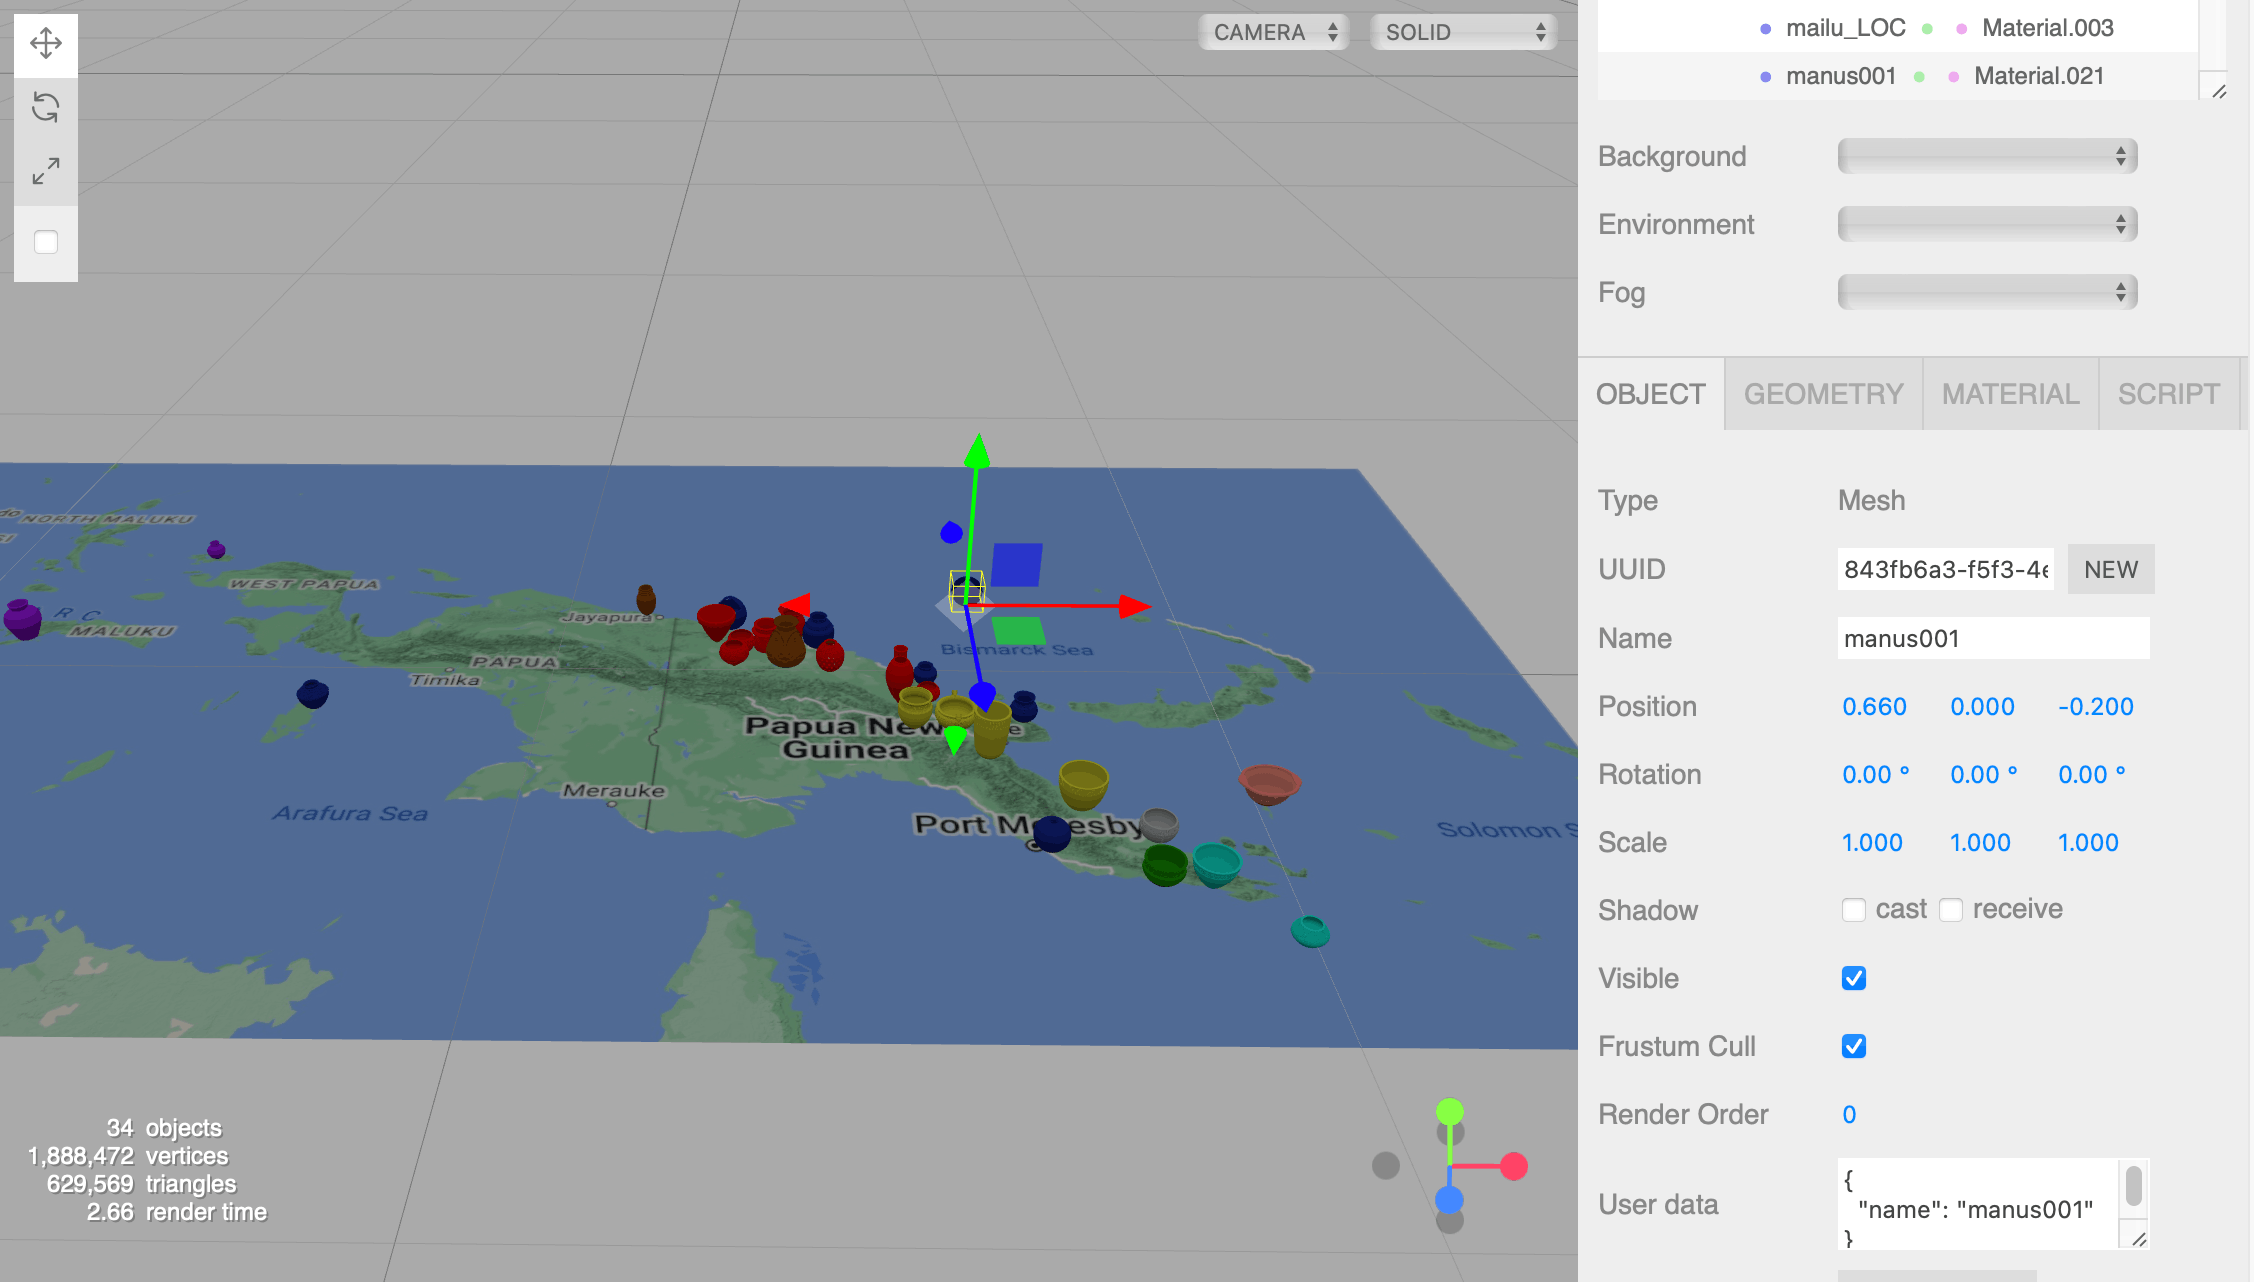
Task: Open the Fog dropdown
Action: tap(1987, 292)
